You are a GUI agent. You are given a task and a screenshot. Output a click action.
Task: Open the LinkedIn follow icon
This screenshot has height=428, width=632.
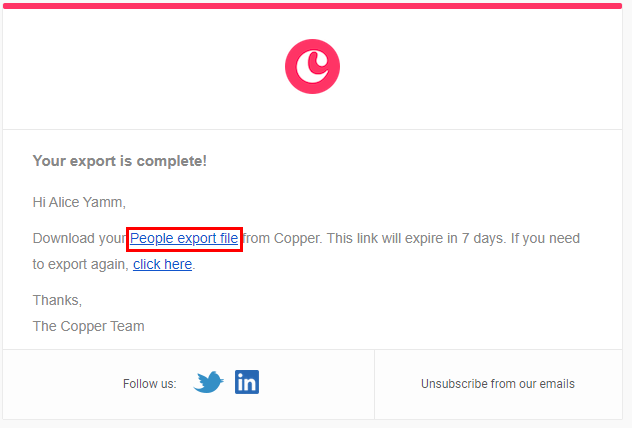pyautogui.click(x=247, y=382)
